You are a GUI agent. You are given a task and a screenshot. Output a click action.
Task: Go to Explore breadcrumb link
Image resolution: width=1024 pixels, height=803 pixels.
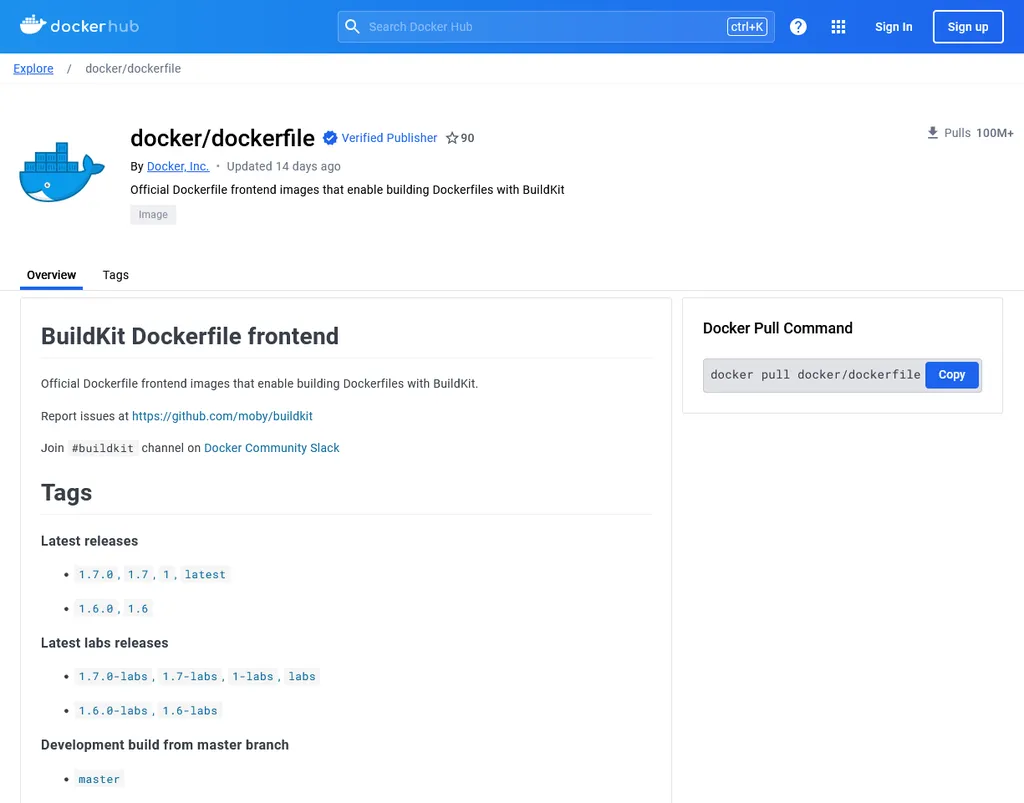pos(33,69)
